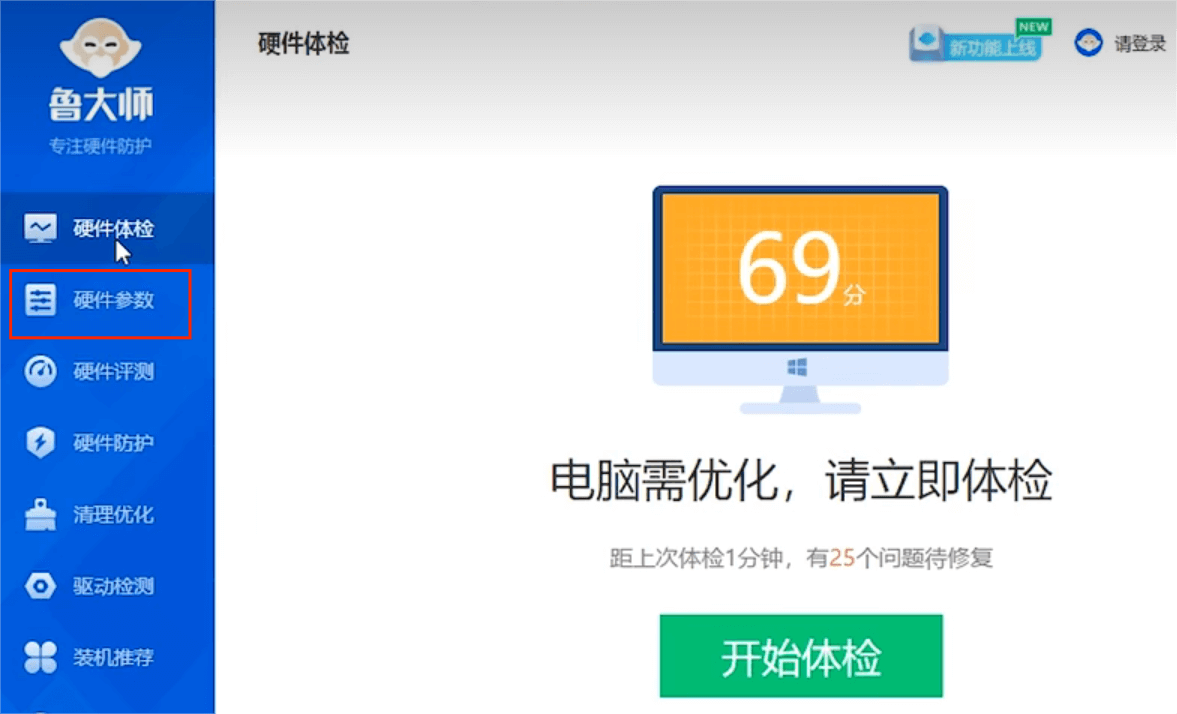
Task: Click the blue user avatar icon
Action: tap(1088, 43)
